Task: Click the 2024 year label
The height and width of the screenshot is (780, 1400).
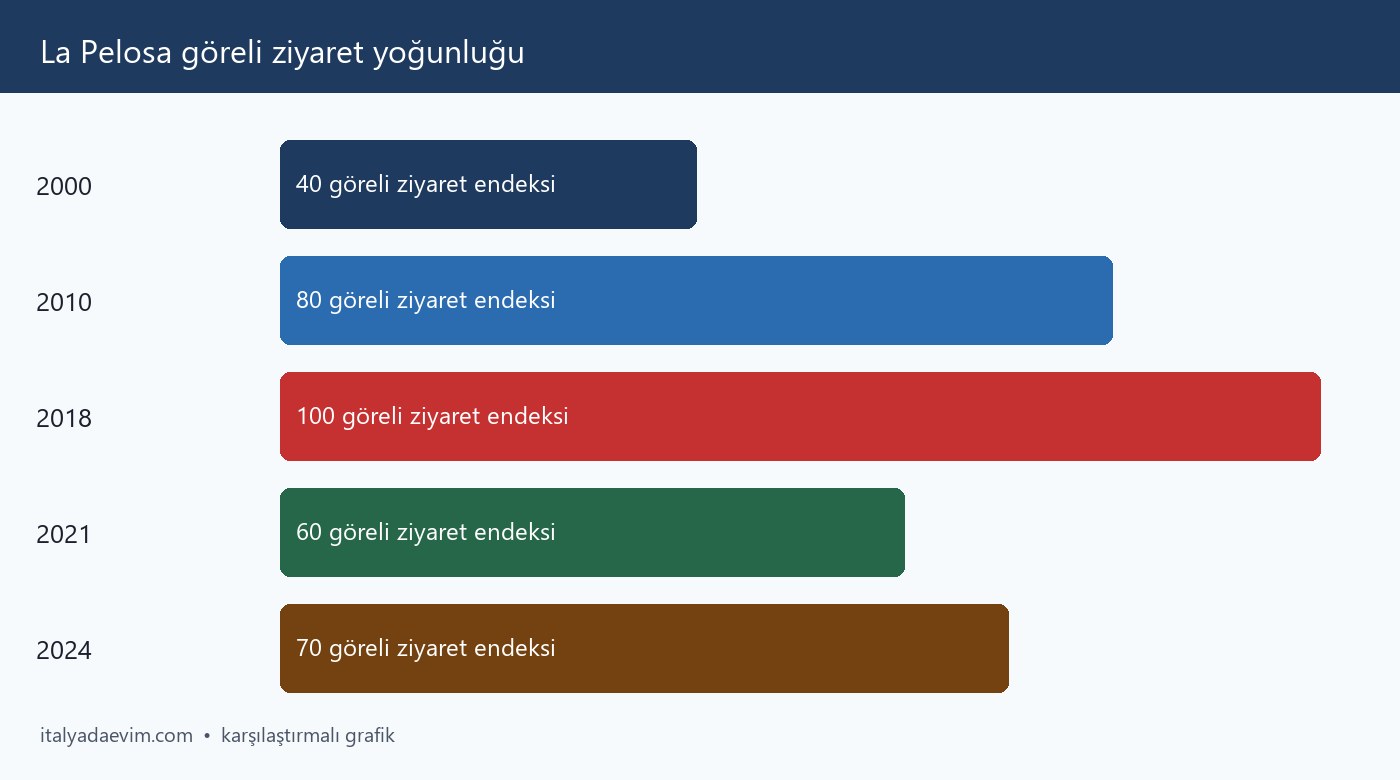Action: tap(64, 651)
